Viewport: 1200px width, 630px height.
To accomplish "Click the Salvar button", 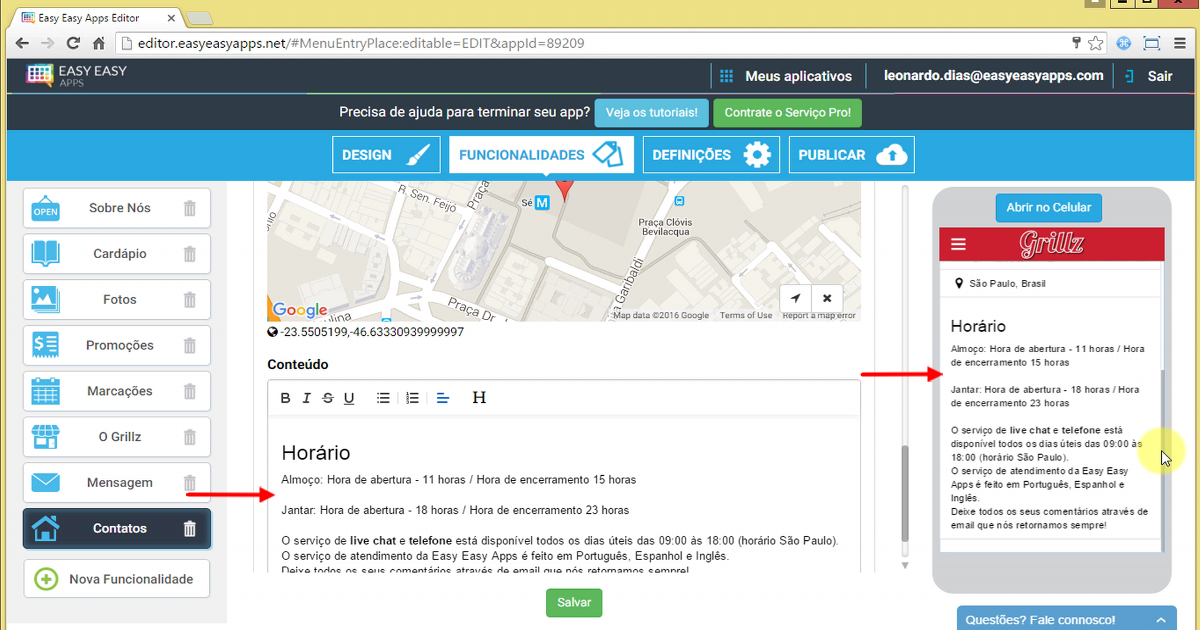I will point(574,603).
